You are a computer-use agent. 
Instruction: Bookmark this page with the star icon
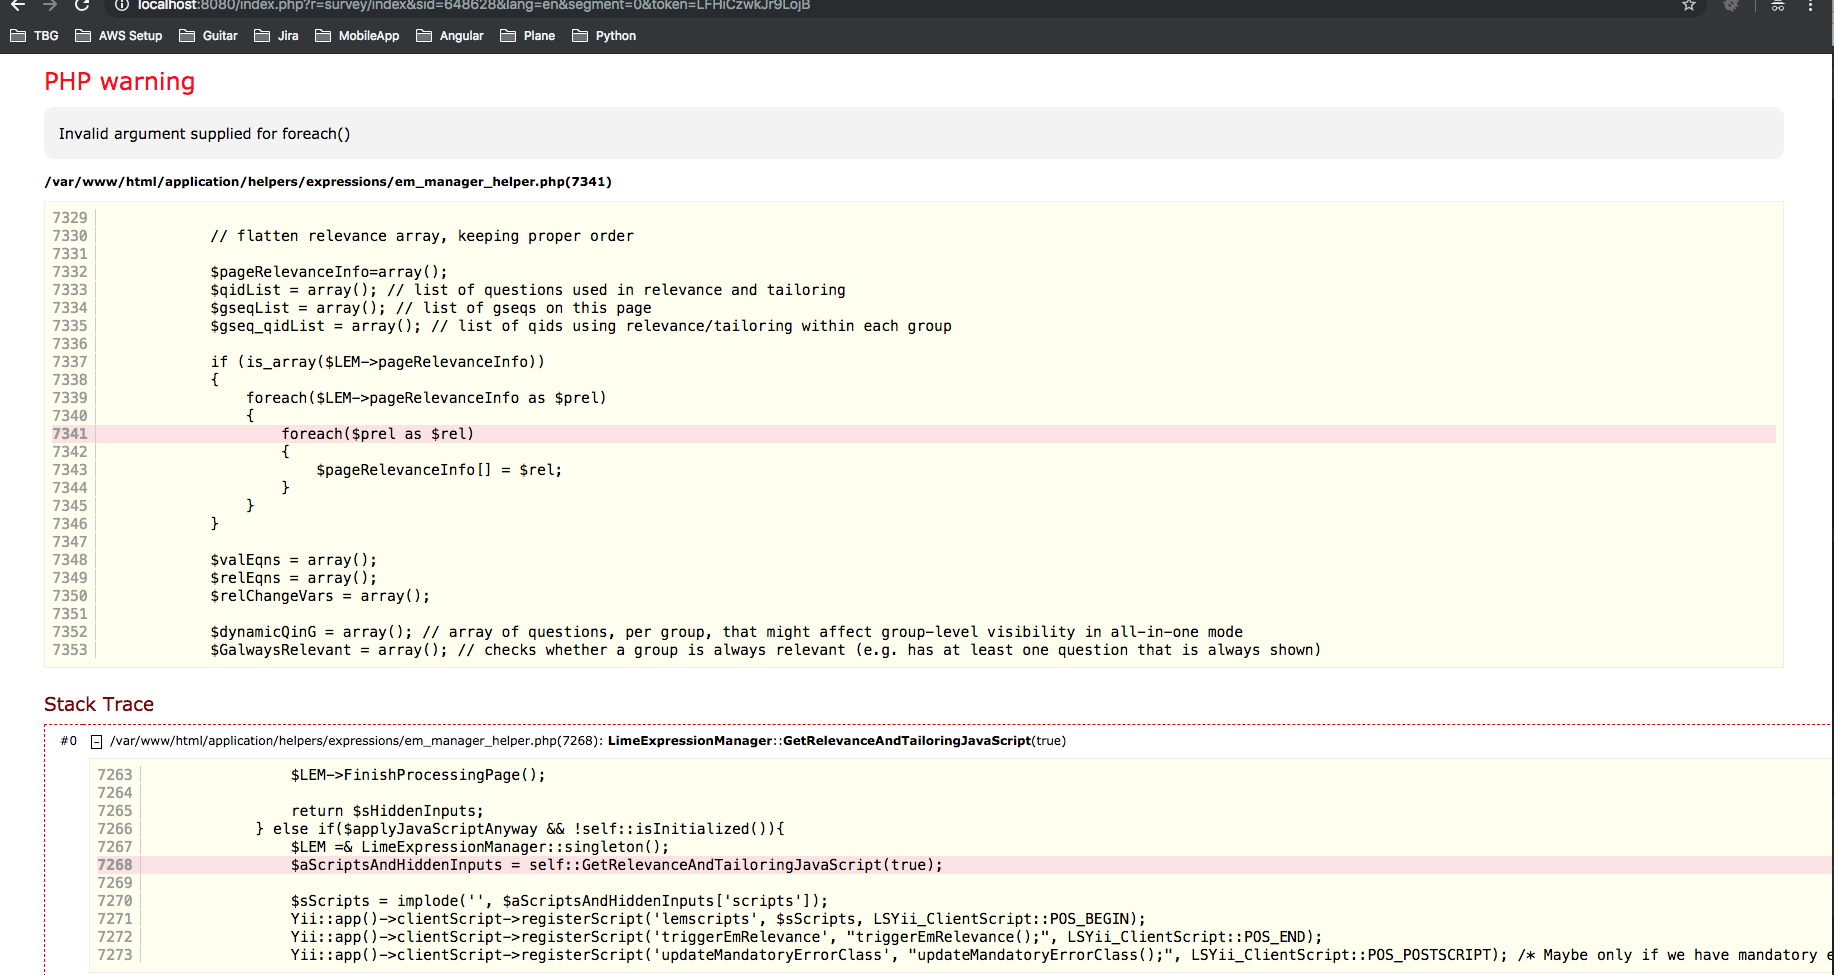1689,5
